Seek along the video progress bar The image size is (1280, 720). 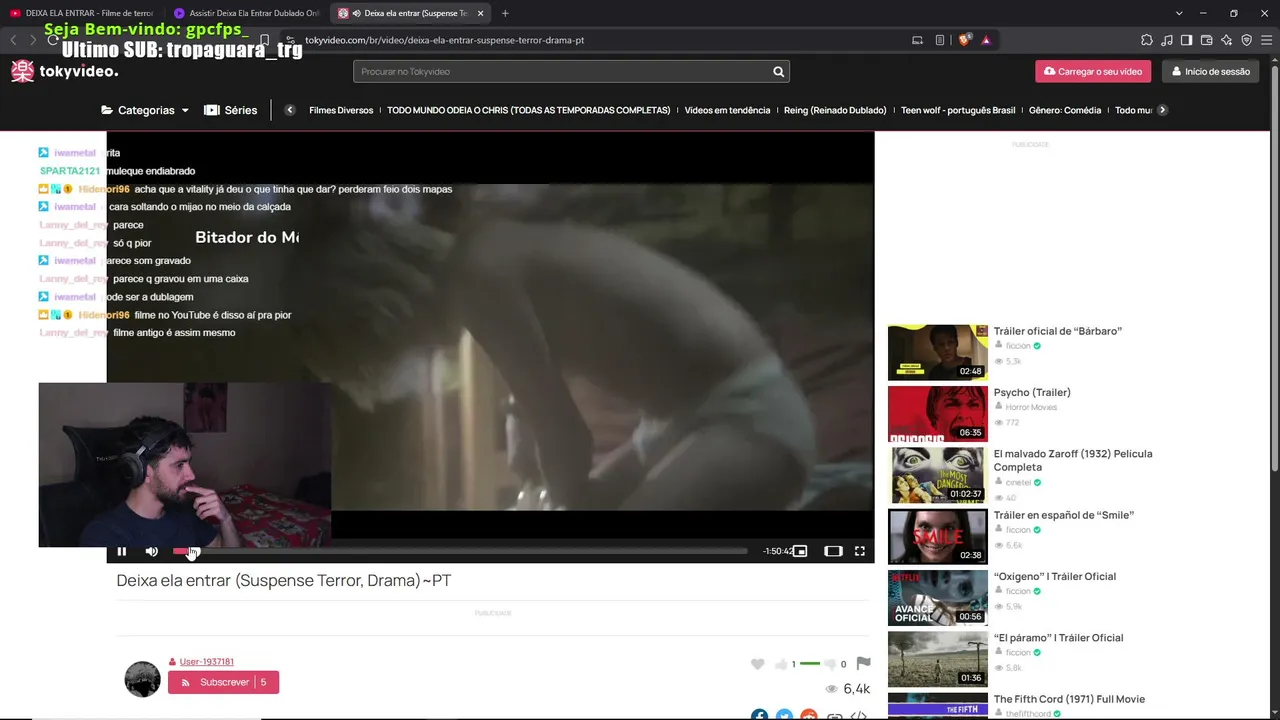point(460,551)
